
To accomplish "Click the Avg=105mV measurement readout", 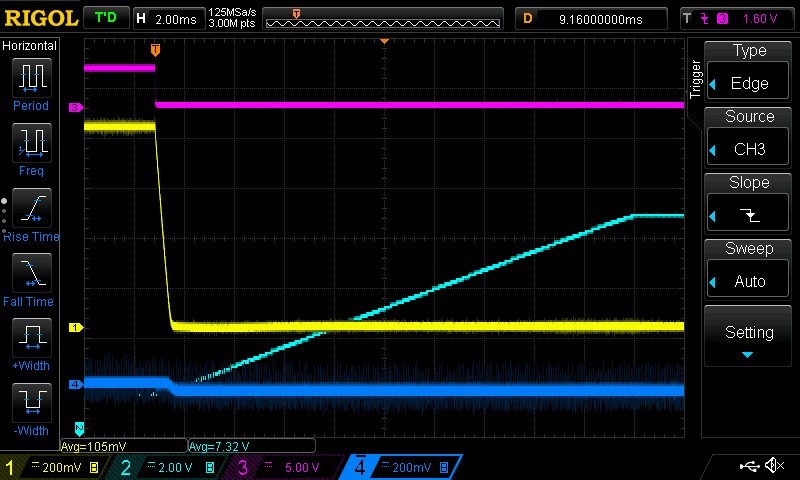I will 124,446.
